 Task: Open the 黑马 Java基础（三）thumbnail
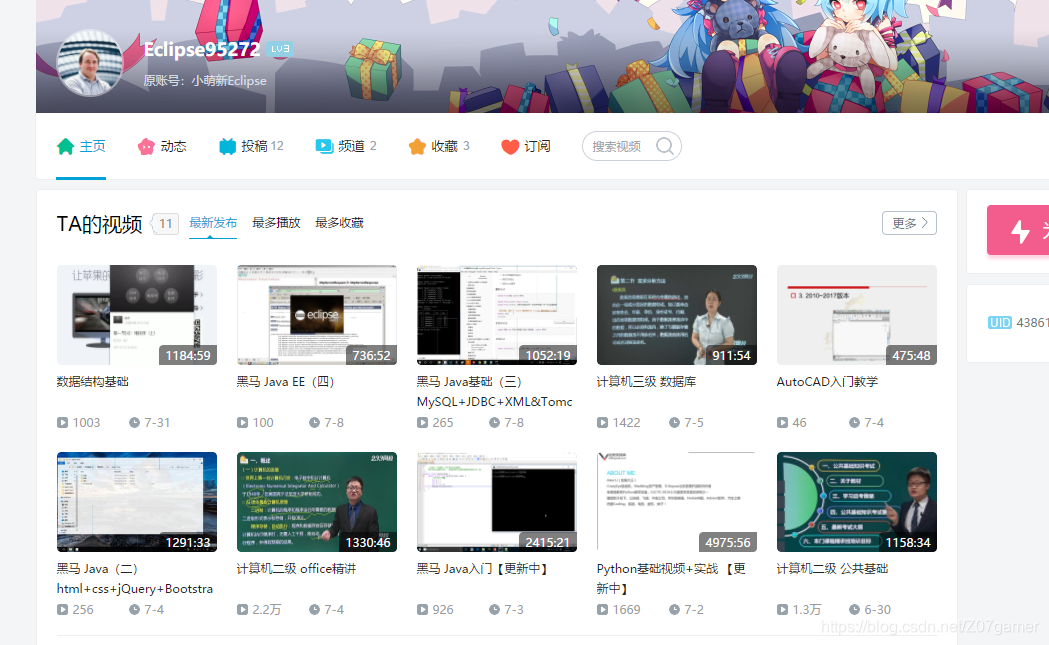point(497,315)
